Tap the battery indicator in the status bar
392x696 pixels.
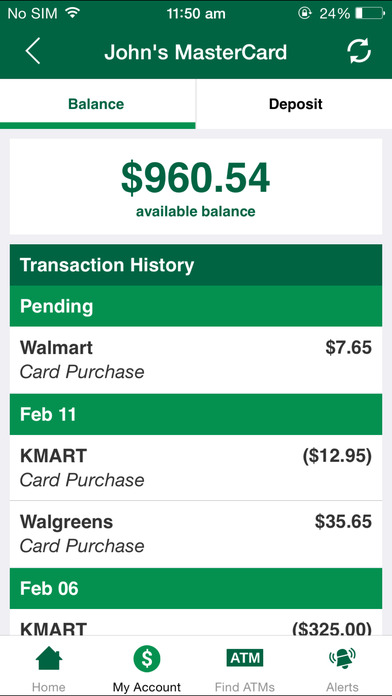370,14
